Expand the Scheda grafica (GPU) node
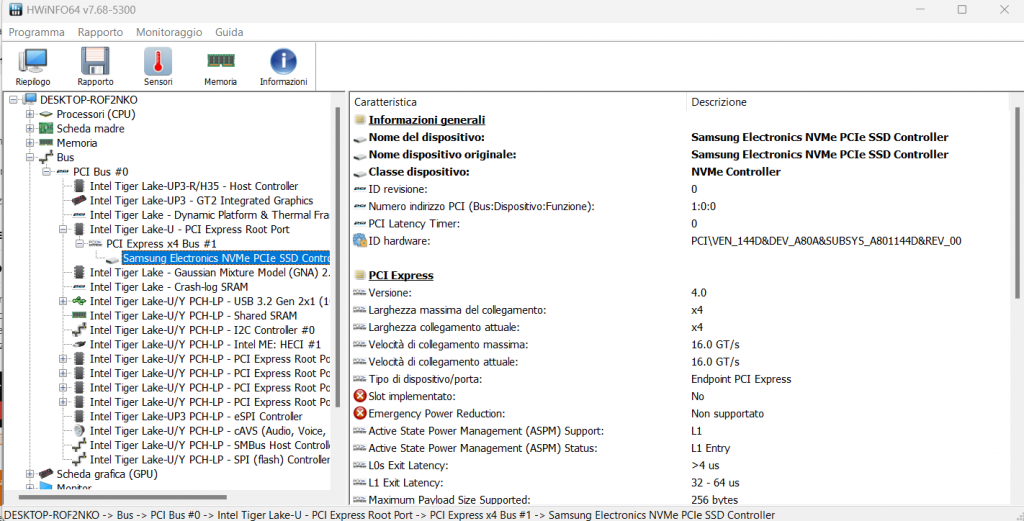Image resolution: width=1024 pixels, height=521 pixels. tap(30, 474)
